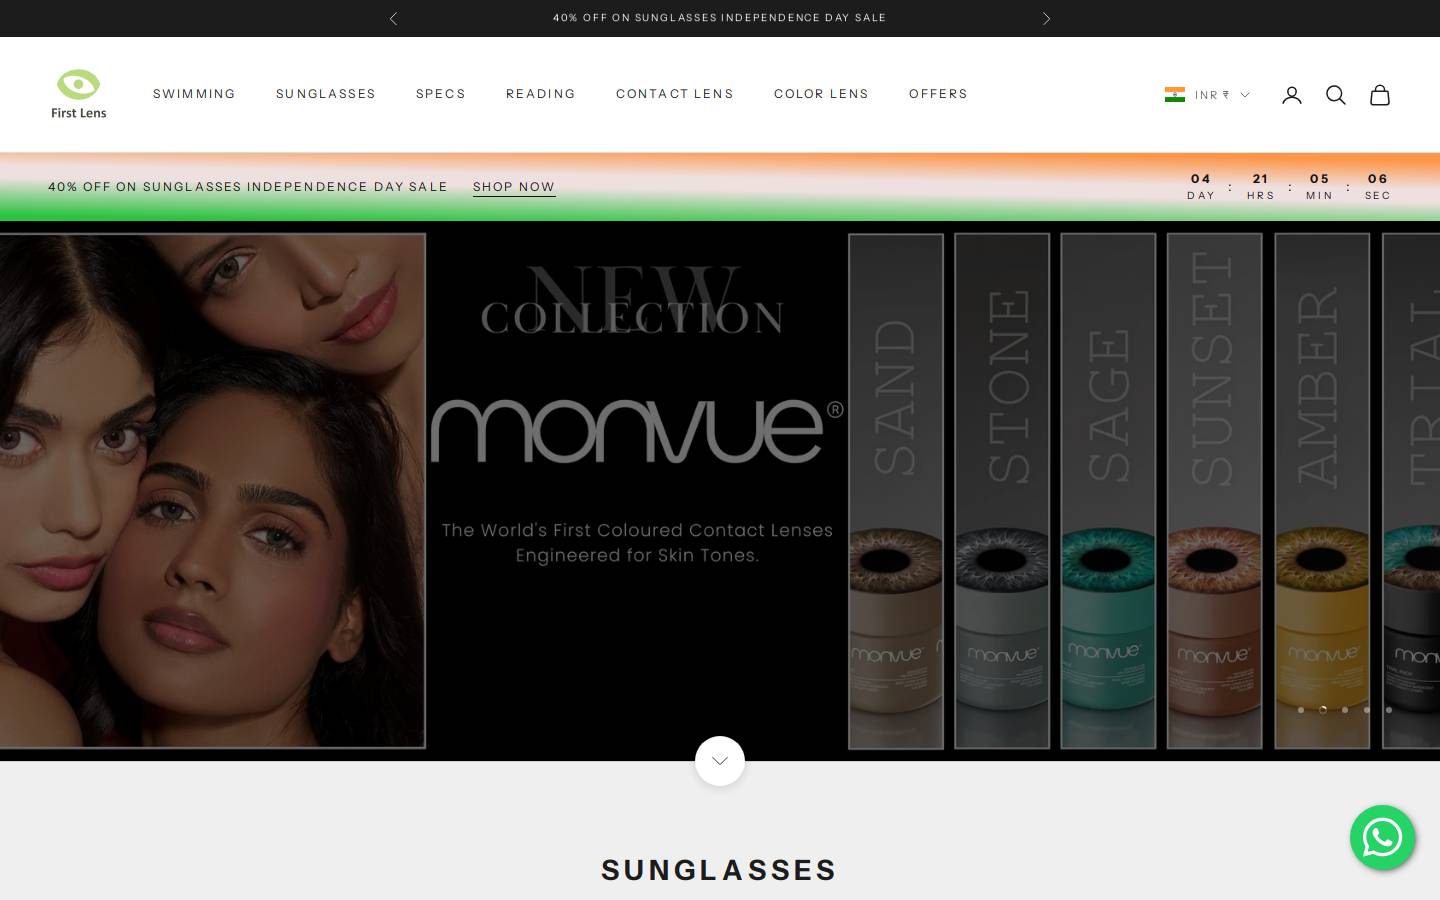This screenshot has height=900, width=1440.
Task: Open the Sunglasses menu
Action: 326,94
